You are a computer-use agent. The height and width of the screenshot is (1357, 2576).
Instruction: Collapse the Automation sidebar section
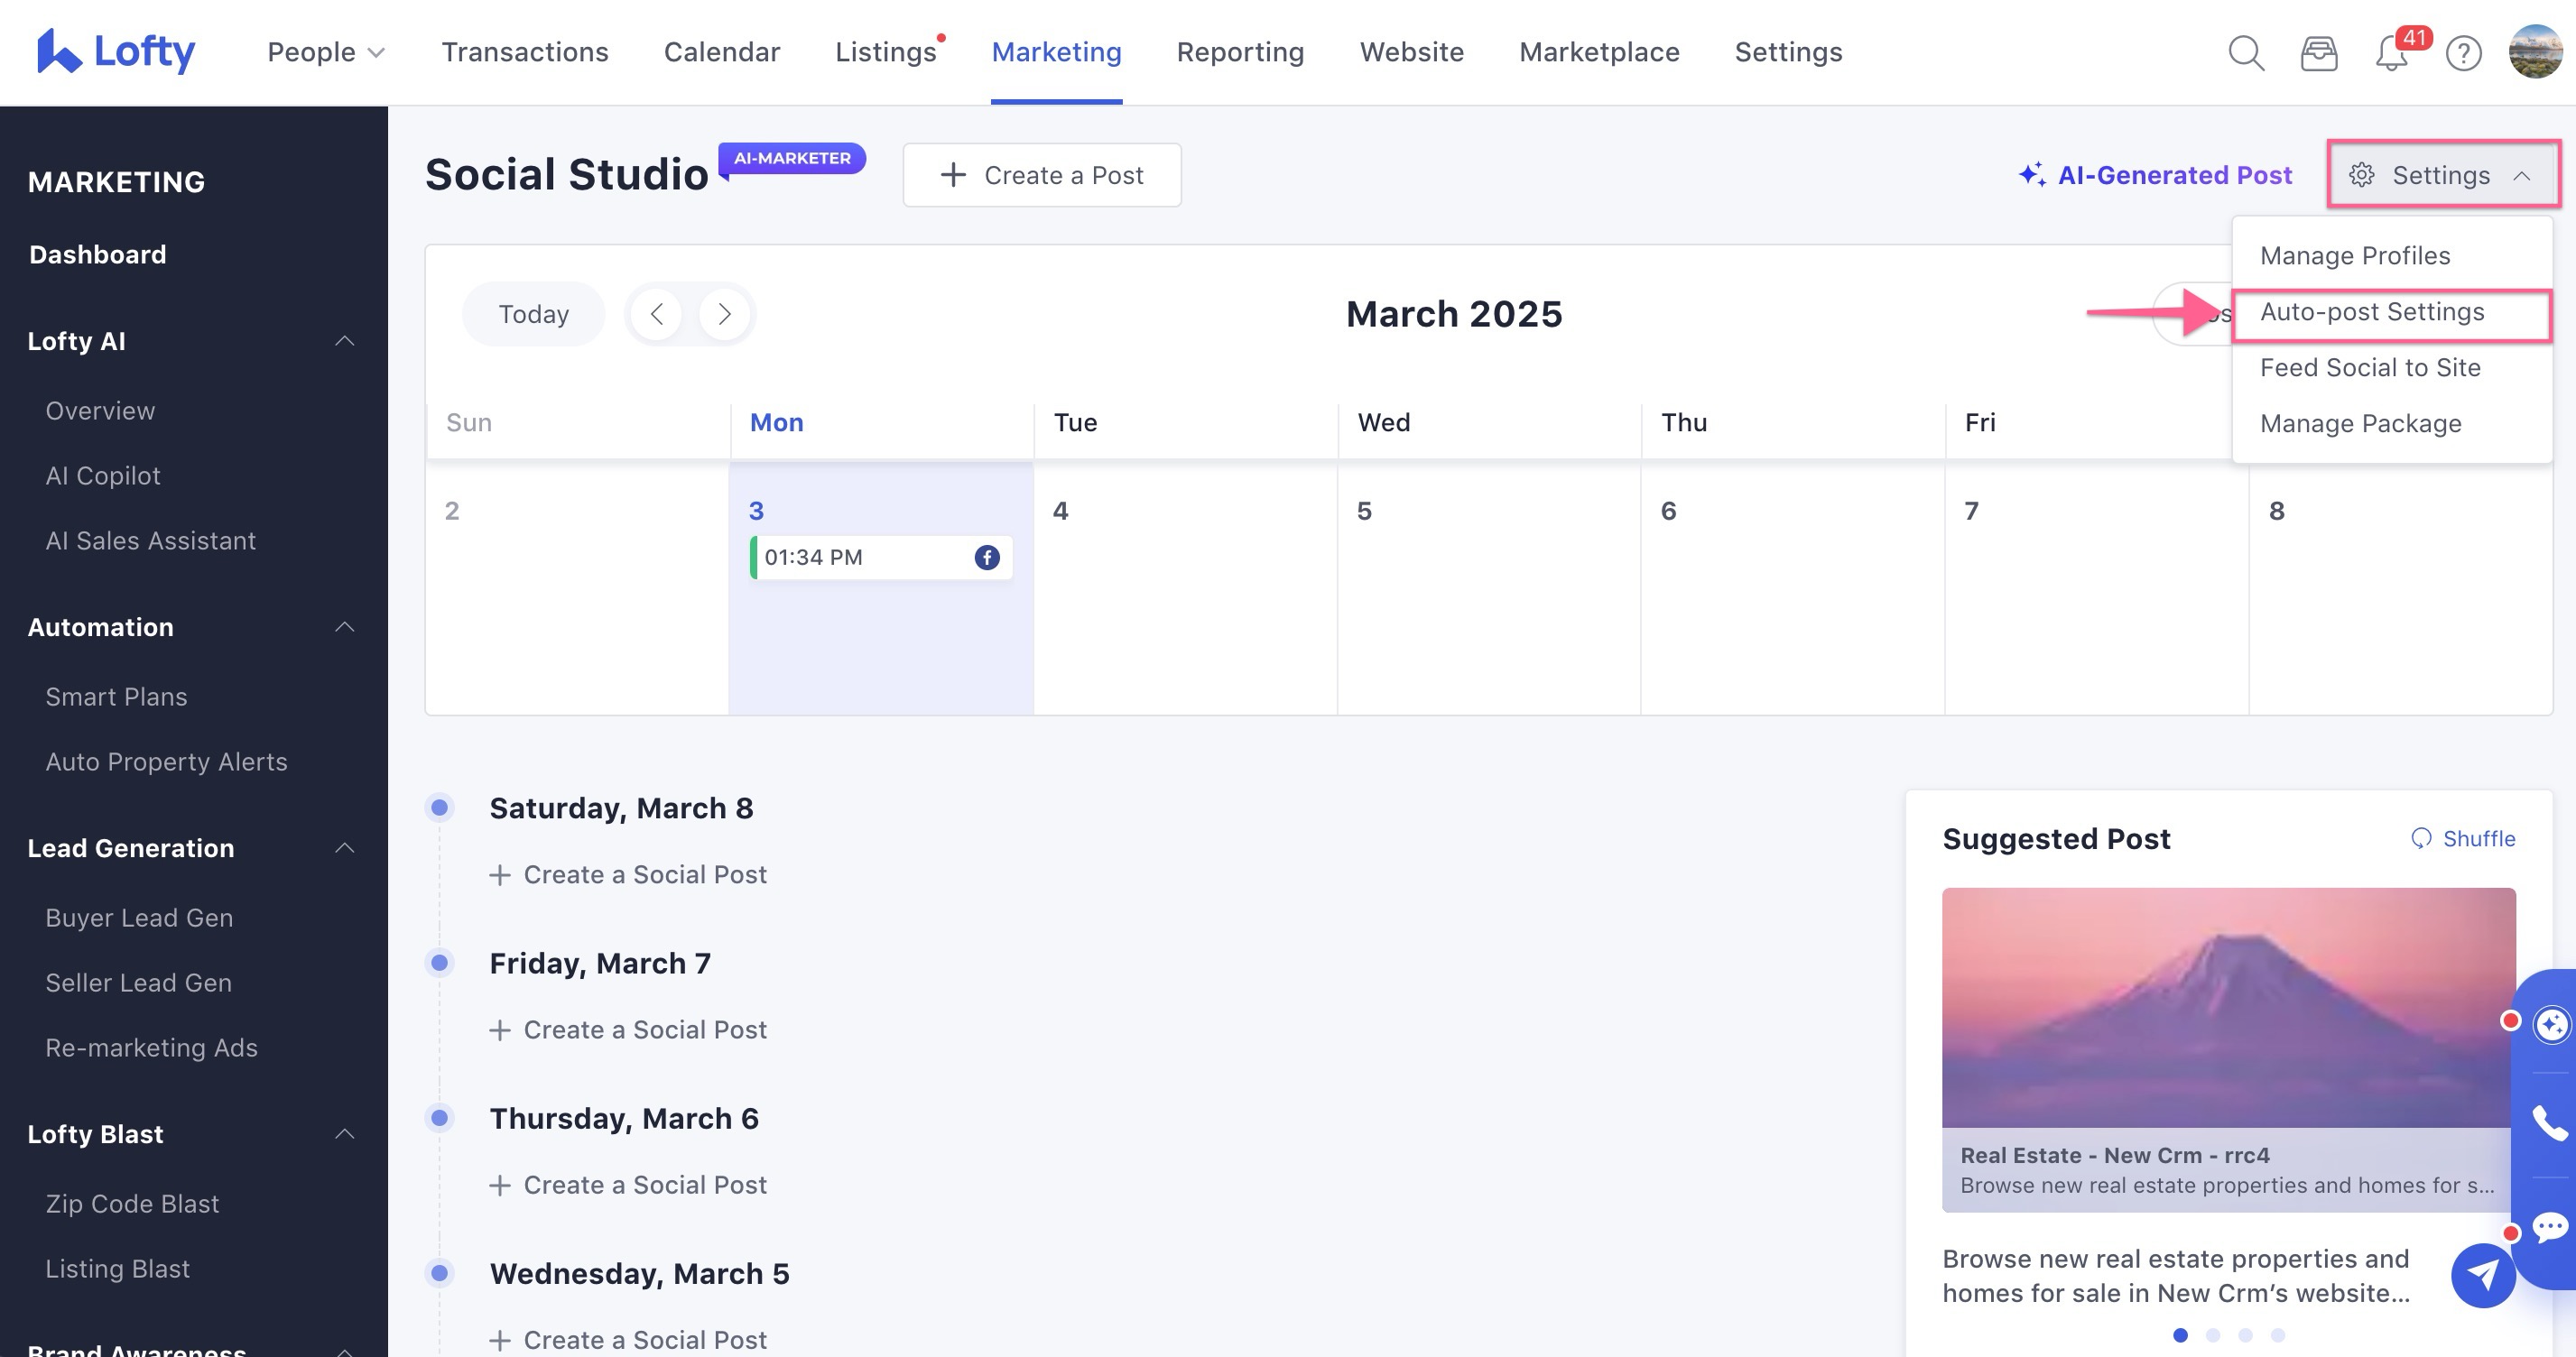coord(344,627)
